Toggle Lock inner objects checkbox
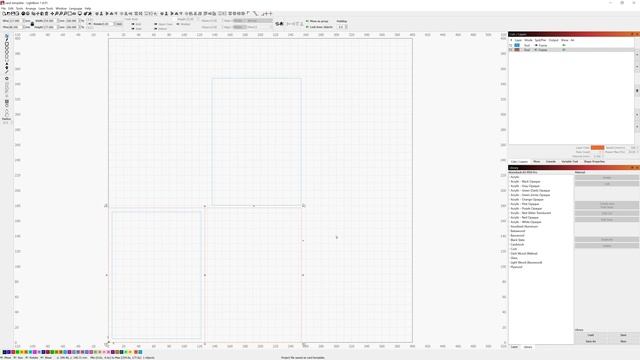The height and width of the screenshot is (360, 640). (307, 27)
